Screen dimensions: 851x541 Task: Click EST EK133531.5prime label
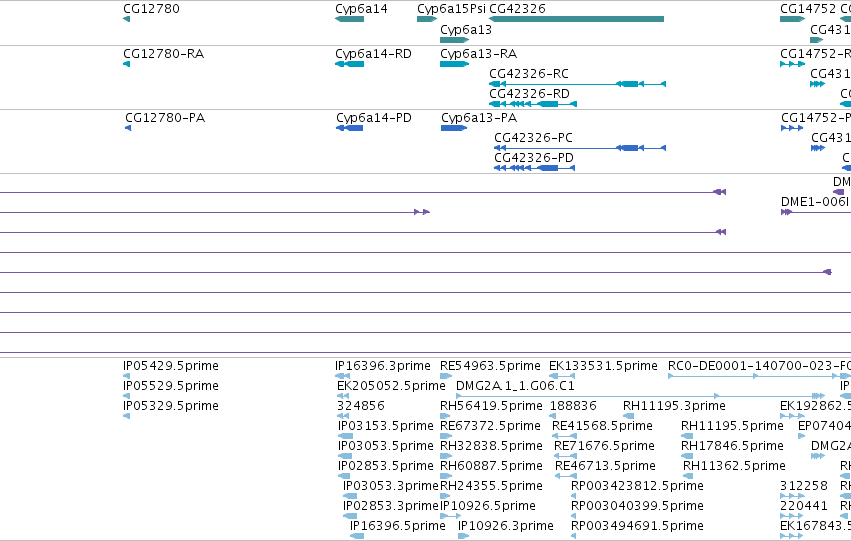pos(604,366)
